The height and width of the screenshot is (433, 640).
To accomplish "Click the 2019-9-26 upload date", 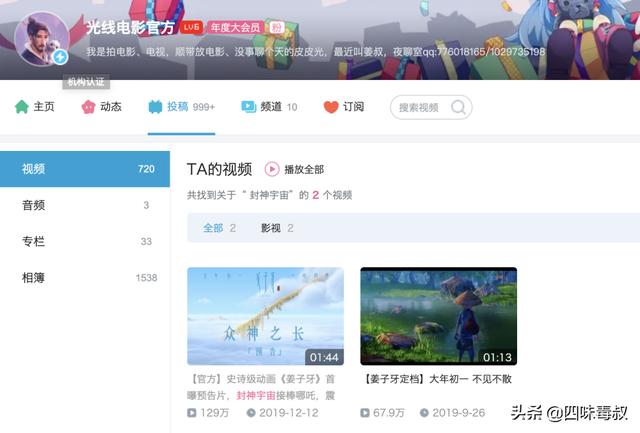I will (459, 413).
